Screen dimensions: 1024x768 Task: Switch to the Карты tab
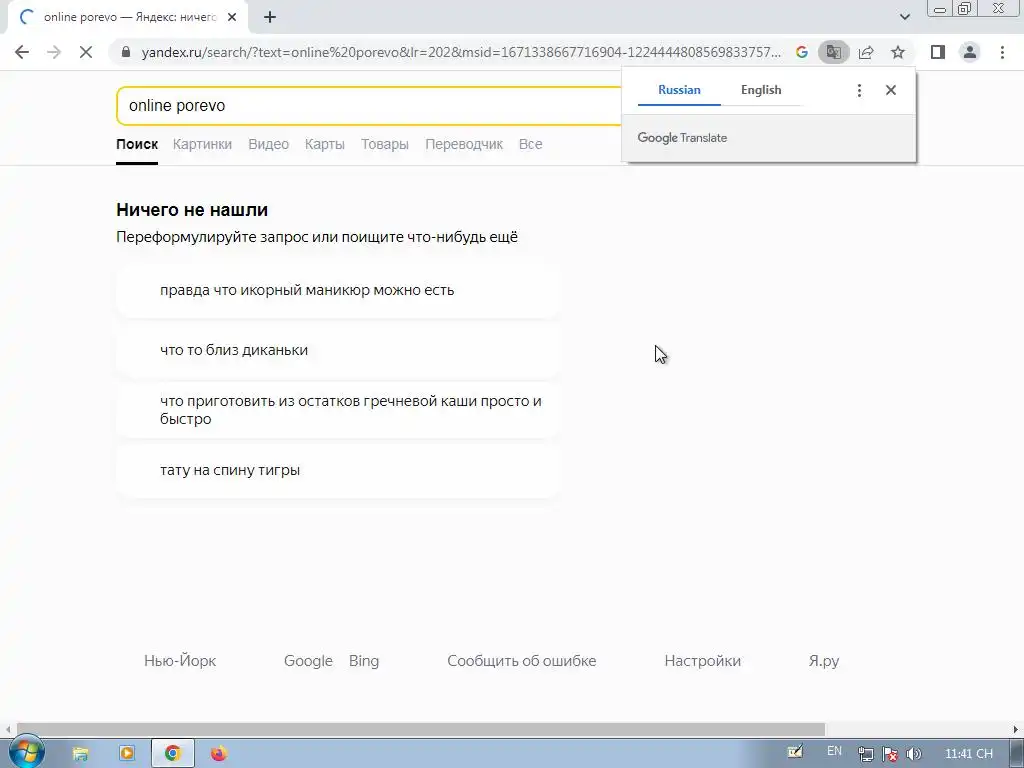[x=325, y=144]
